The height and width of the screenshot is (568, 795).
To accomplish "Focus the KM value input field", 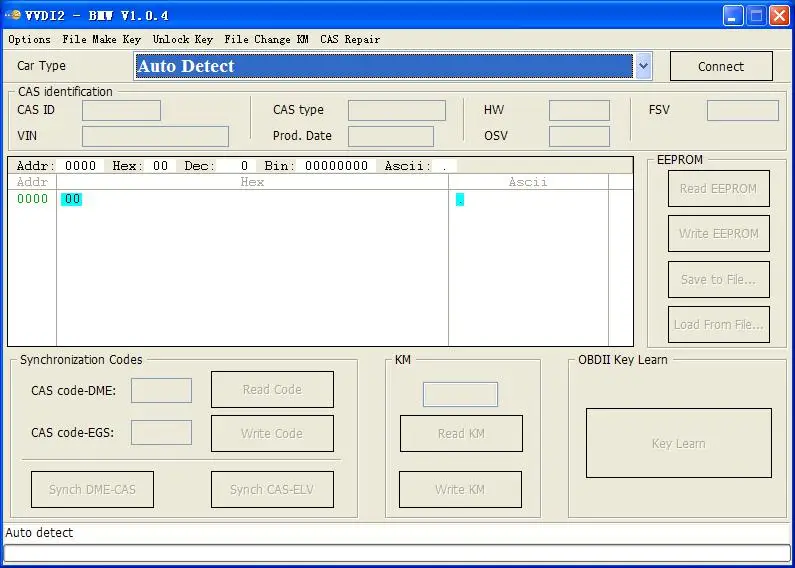I will coord(460,395).
